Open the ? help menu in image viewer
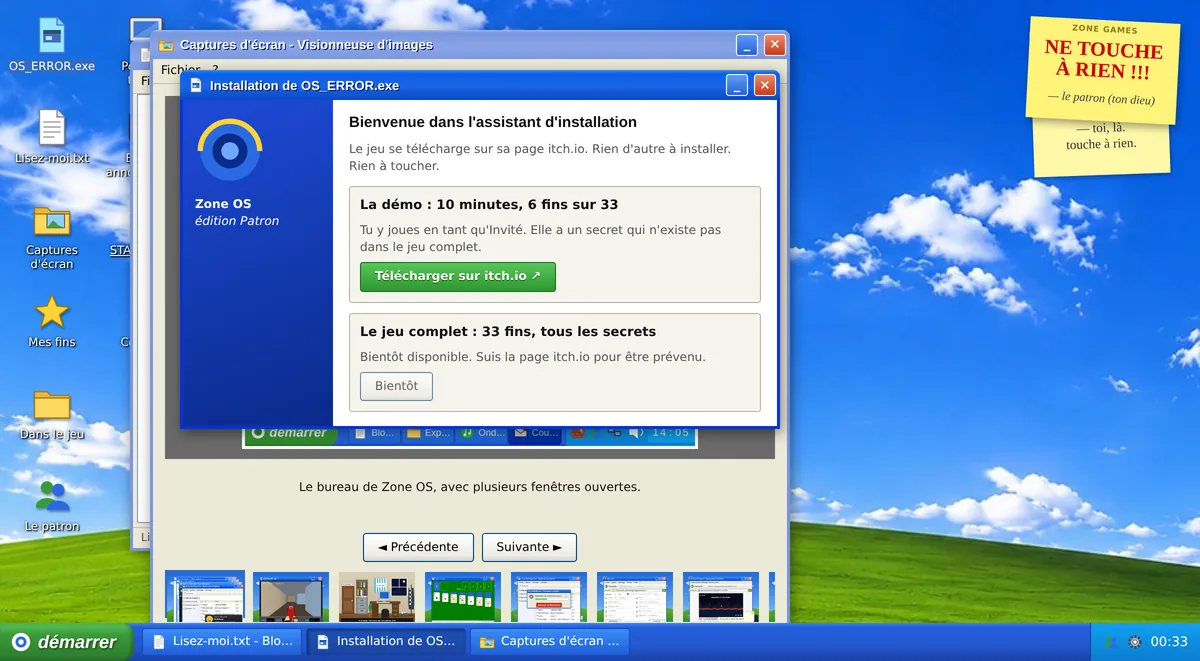Screen dimensions: 1200x661 pos(215,70)
